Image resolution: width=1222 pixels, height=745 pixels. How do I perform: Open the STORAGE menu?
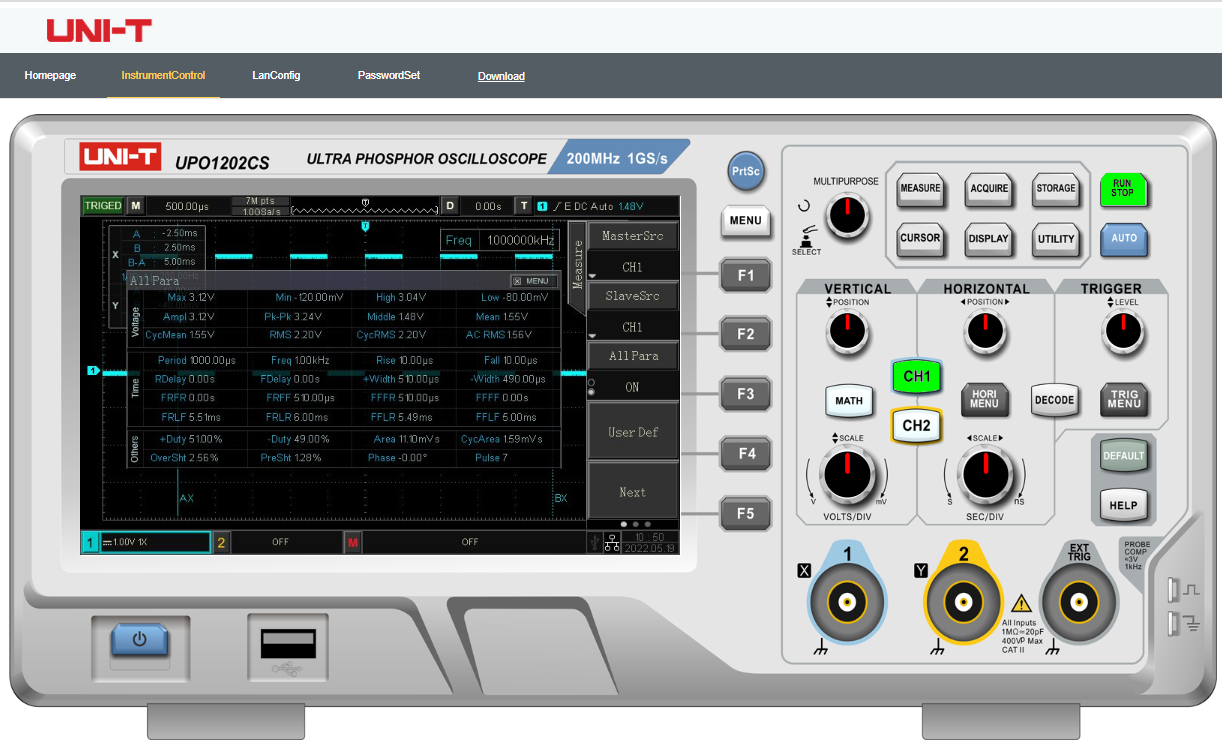point(1056,190)
